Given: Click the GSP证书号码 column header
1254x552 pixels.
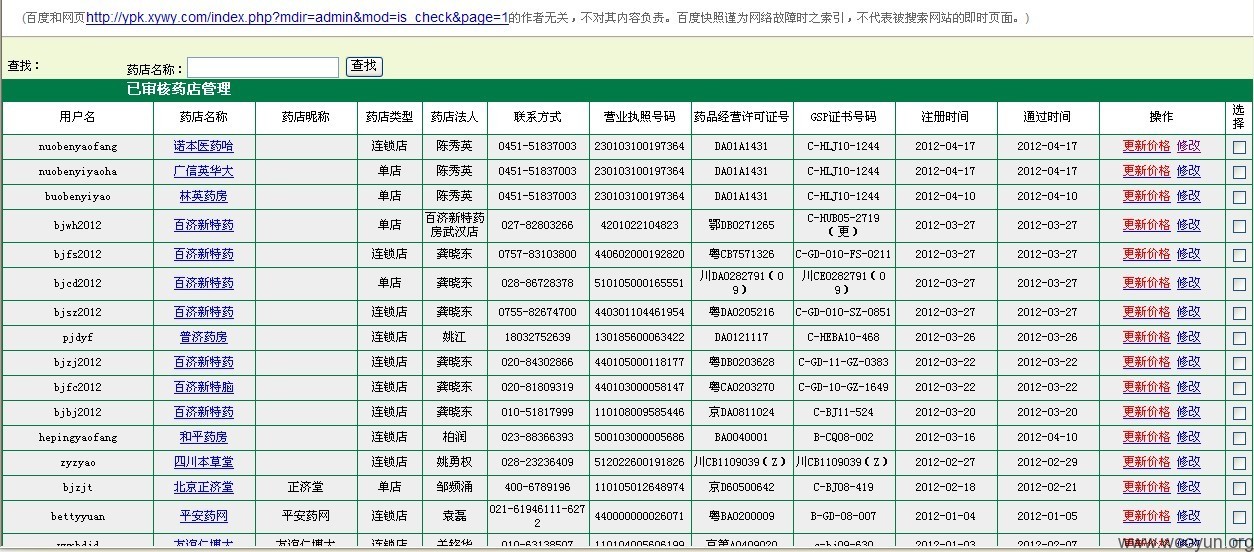Looking at the screenshot, I should pyautogui.click(x=843, y=117).
